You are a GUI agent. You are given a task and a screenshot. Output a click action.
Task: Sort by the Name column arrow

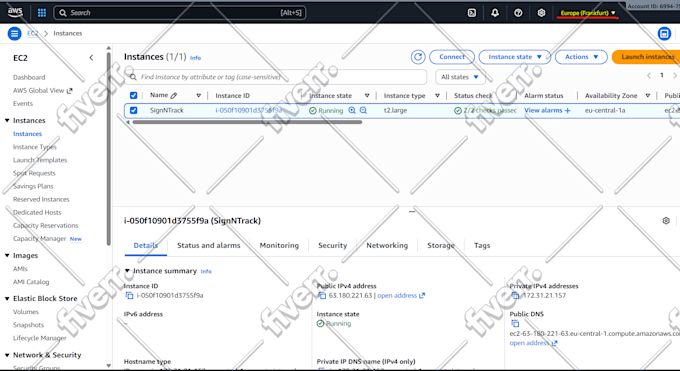pos(199,95)
